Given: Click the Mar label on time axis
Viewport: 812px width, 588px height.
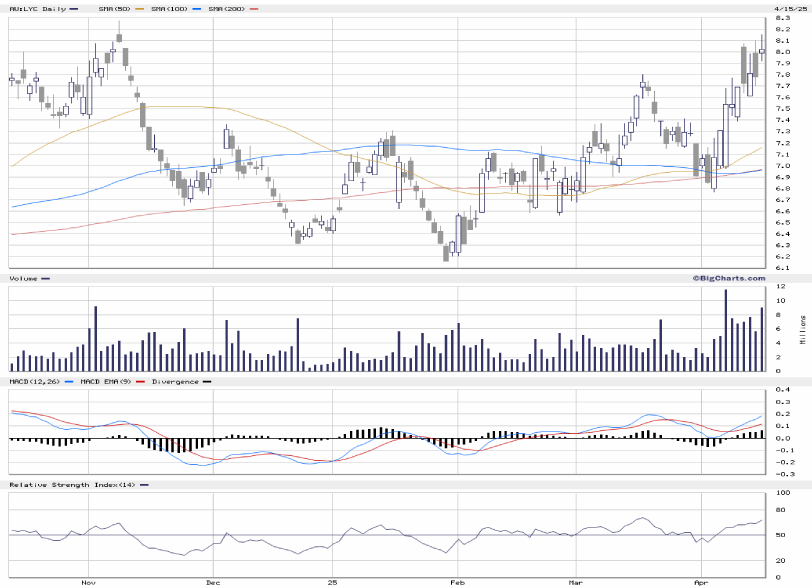Looking at the screenshot, I should click(577, 580).
